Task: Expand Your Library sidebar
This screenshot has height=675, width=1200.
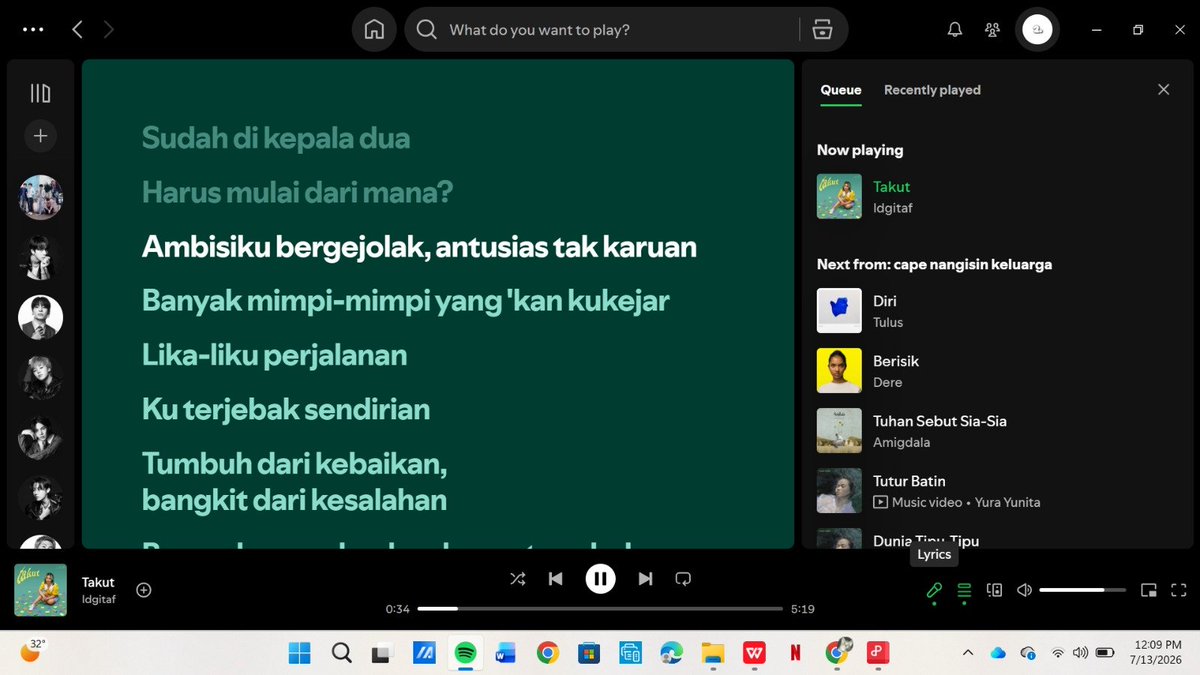Action: [40, 94]
